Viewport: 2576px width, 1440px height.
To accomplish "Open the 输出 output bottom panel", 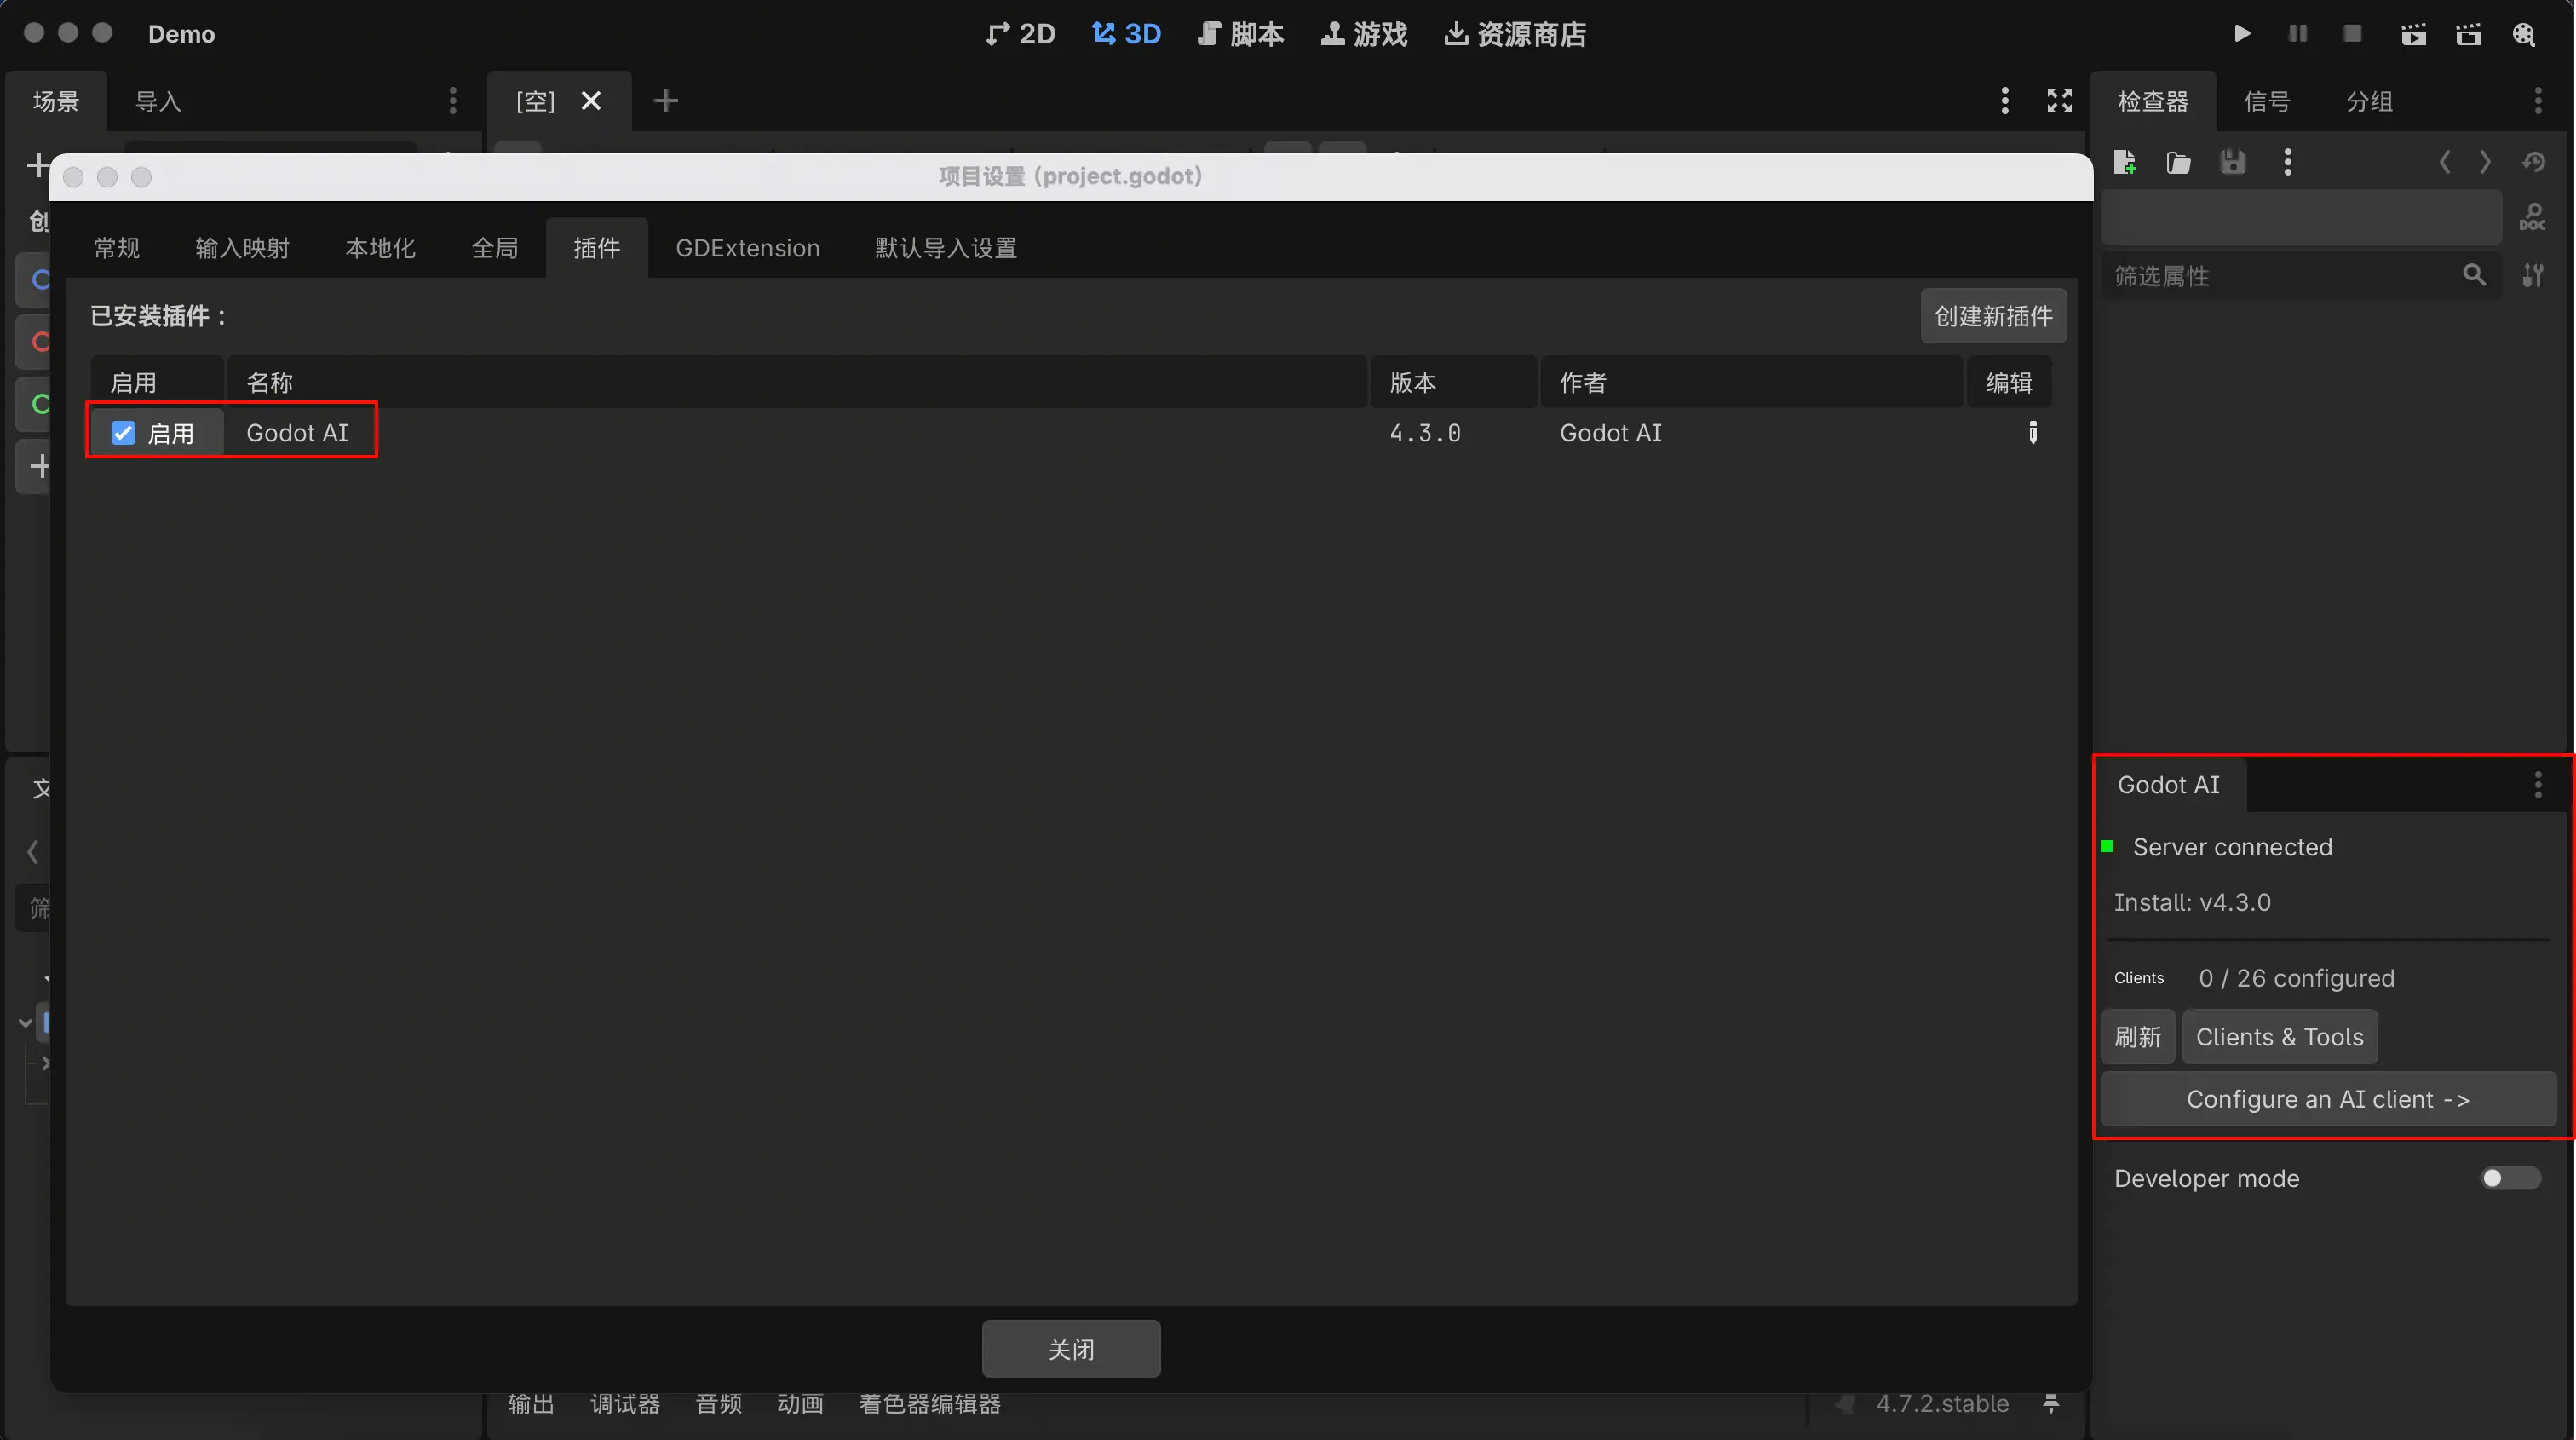I will click(531, 1404).
